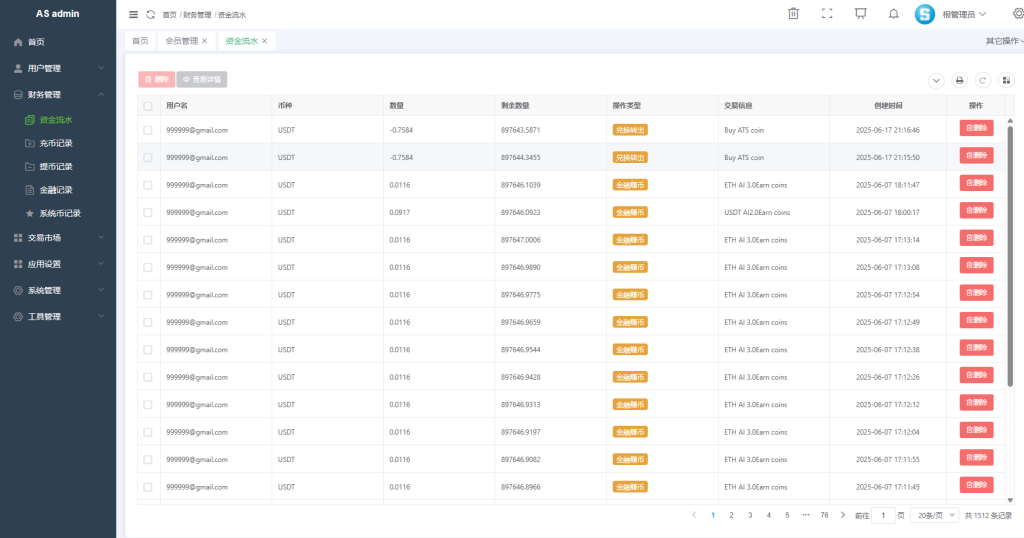Delete the record created 2025-06-07 18:00:17
The image size is (1024, 538).
976,210
